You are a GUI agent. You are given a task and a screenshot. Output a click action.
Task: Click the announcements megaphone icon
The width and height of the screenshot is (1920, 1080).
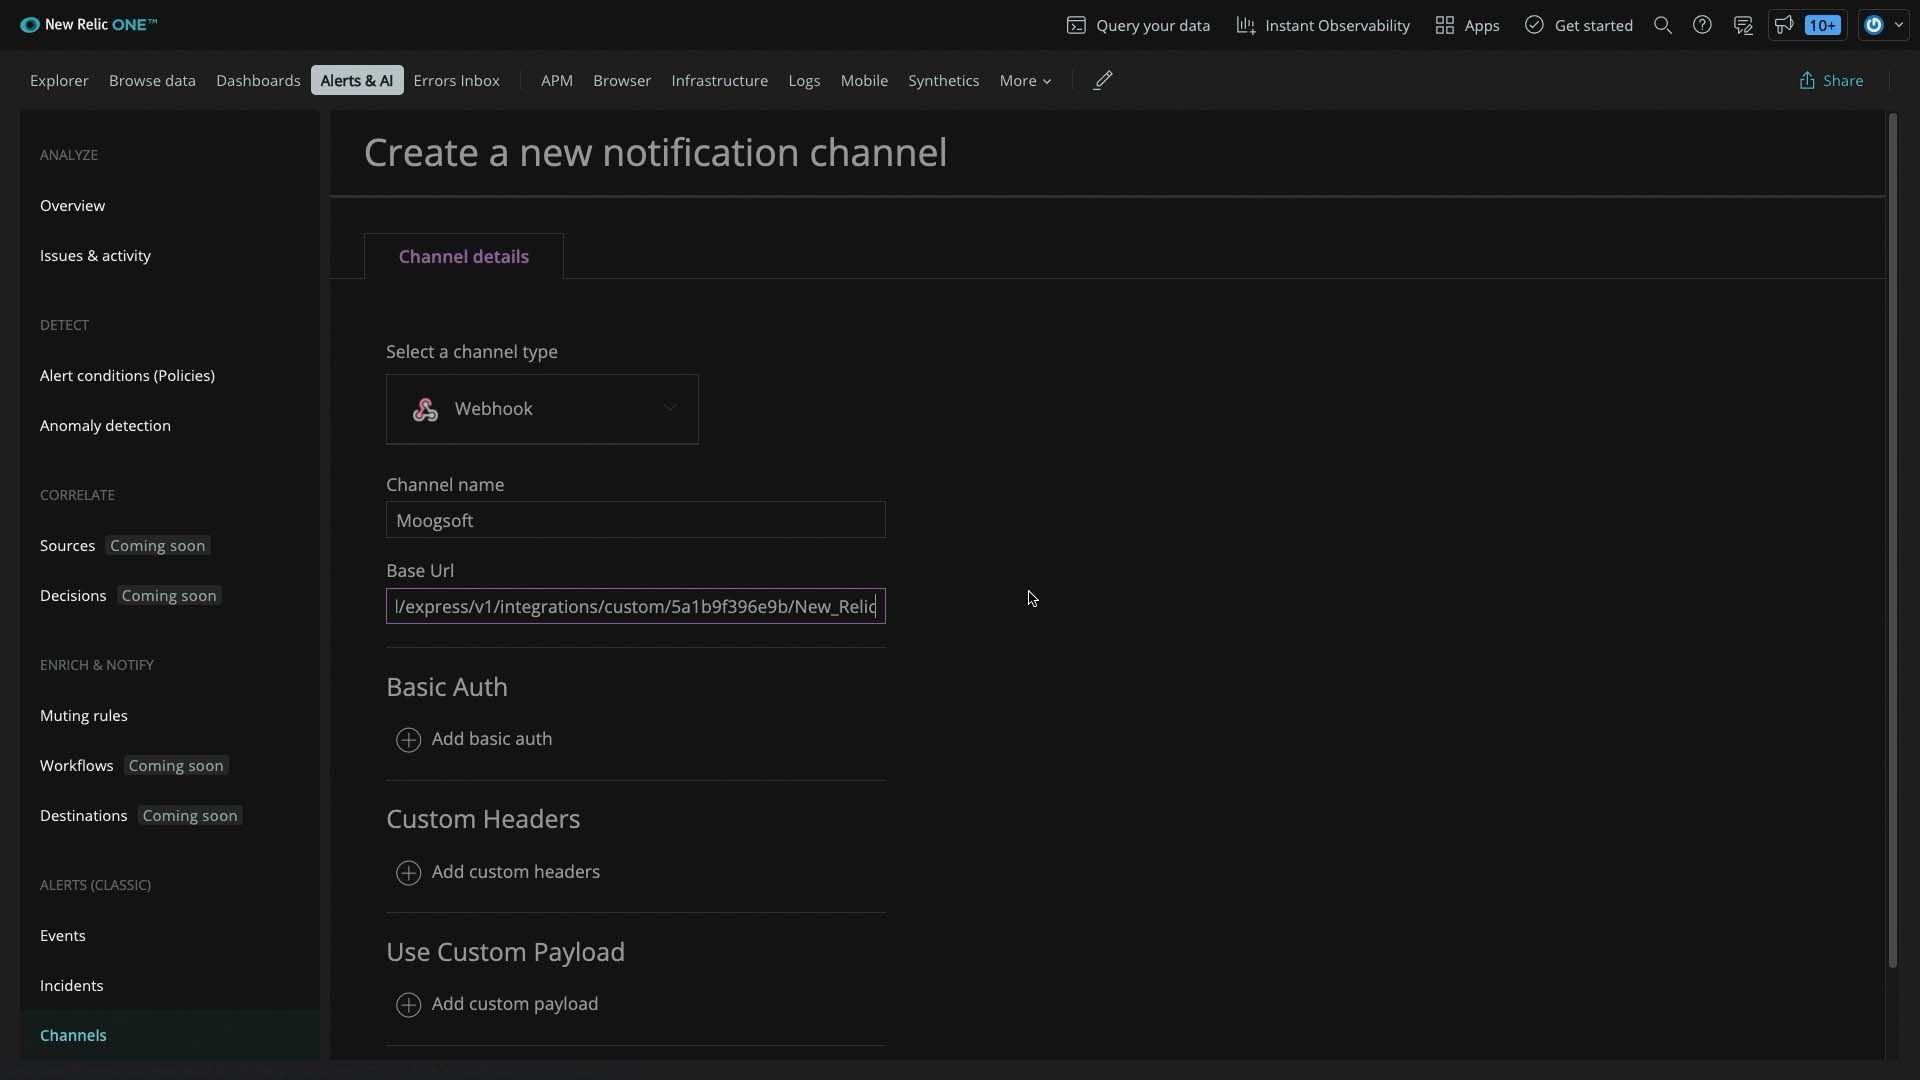pos(1784,25)
